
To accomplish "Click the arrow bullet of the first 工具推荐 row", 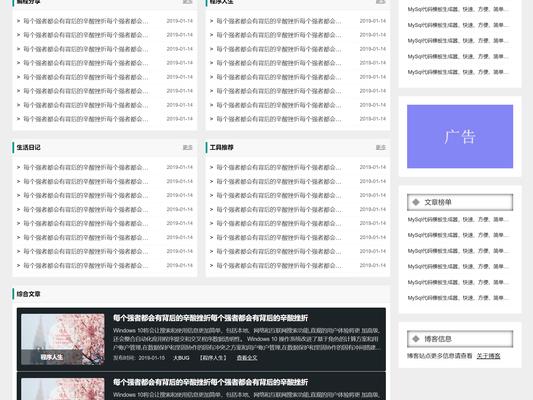I will pyautogui.click(x=211, y=167).
